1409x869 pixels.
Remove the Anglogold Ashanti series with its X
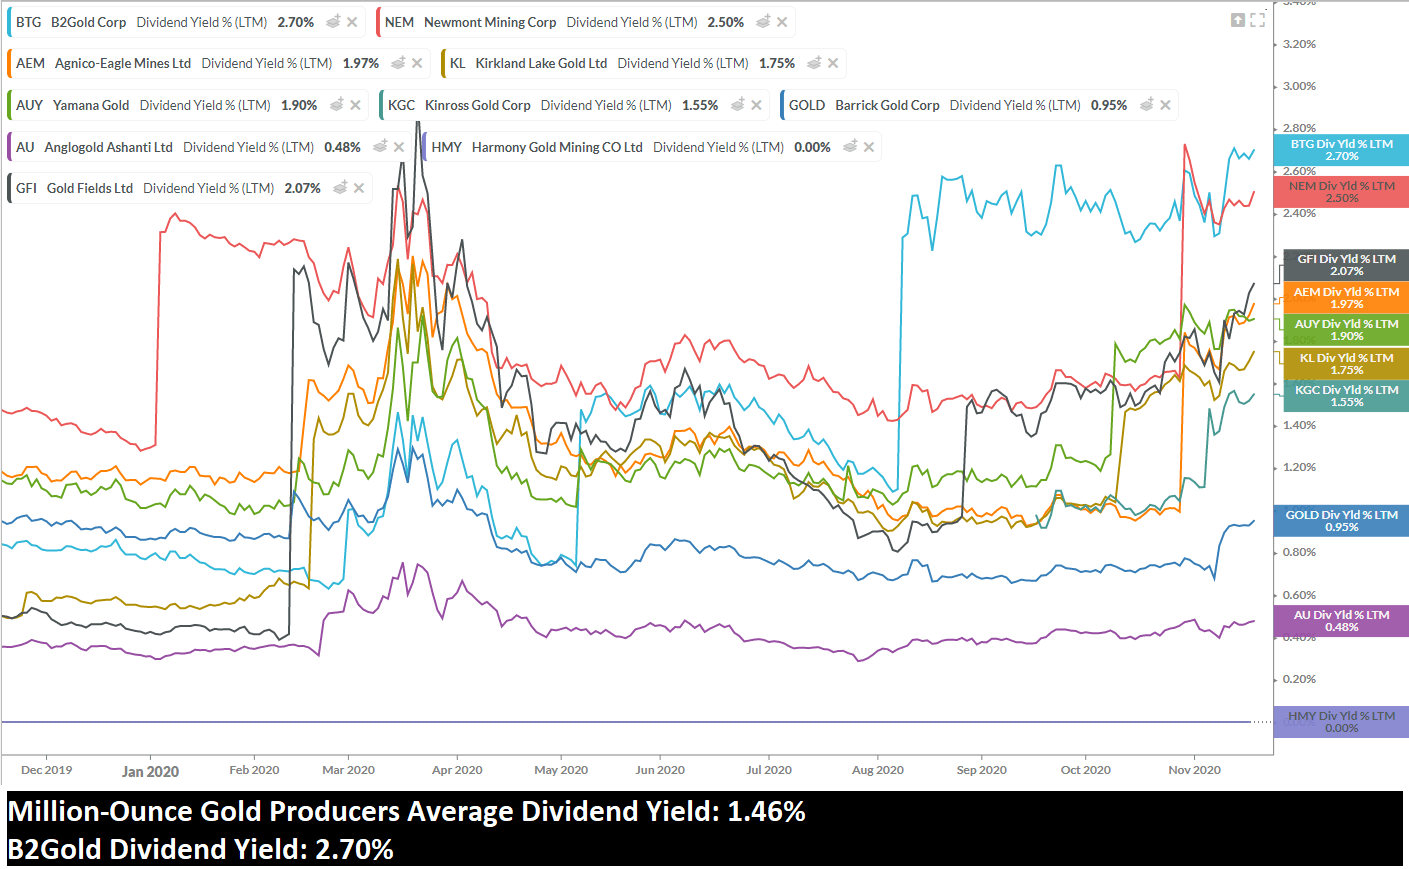tap(399, 147)
